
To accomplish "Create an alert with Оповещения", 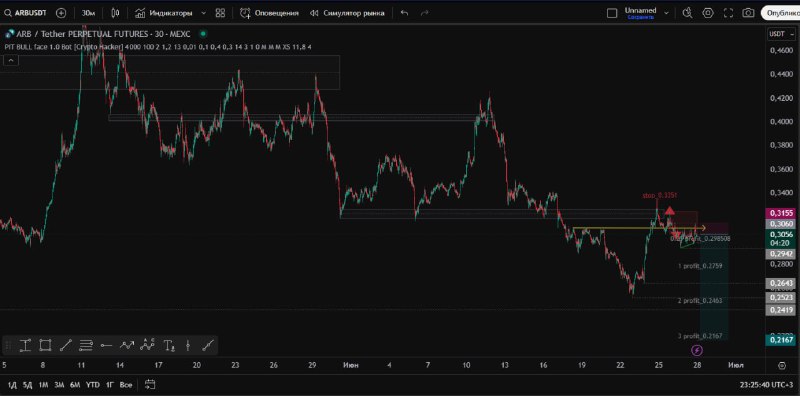I will 269,13.
